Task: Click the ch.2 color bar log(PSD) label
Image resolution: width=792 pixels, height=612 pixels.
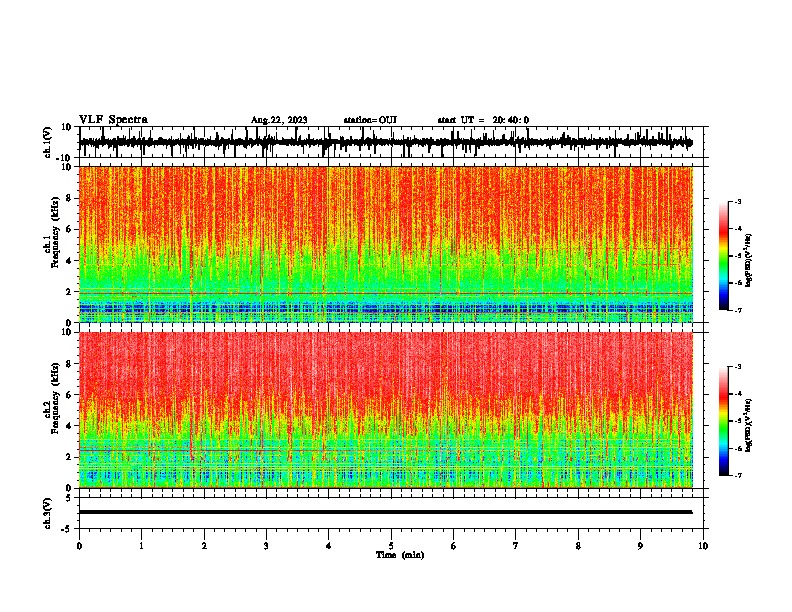Action: (748, 425)
